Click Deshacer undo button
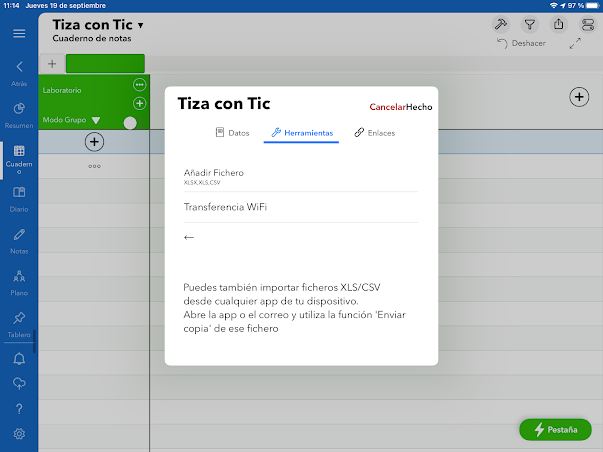The height and width of the screenshot is (452, 603). tap(521, 43)
